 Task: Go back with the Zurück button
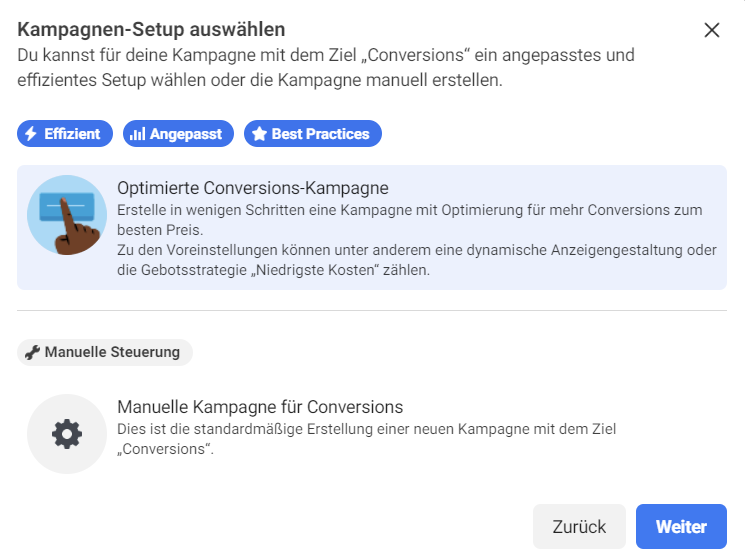(x=579, y=526)
